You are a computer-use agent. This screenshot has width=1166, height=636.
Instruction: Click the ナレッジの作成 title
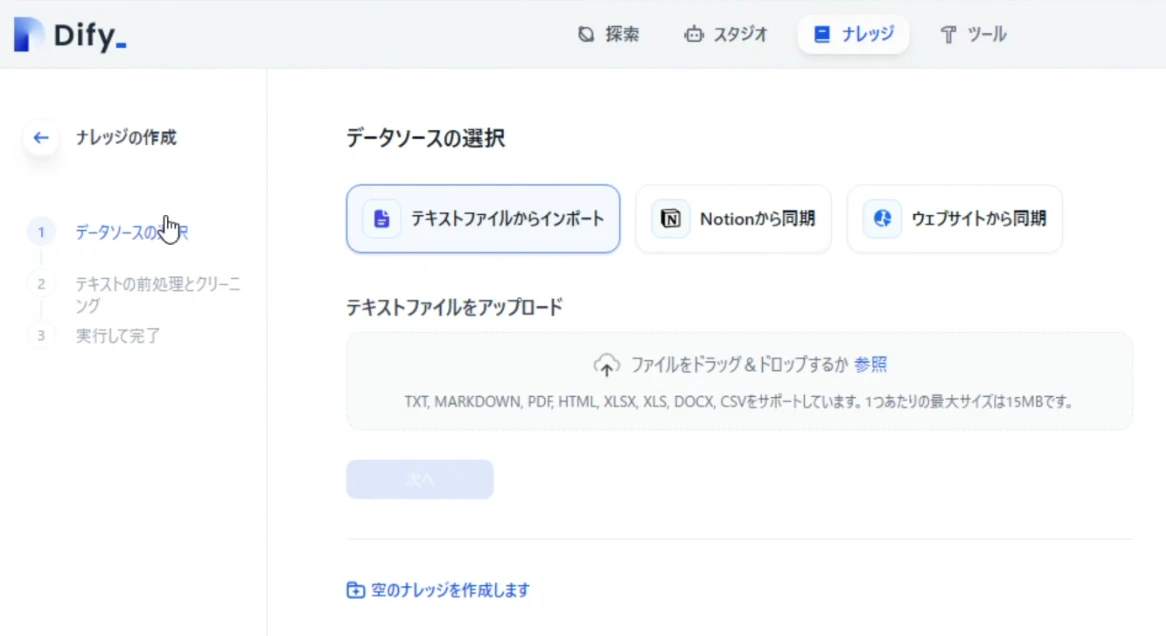point(126,138)
